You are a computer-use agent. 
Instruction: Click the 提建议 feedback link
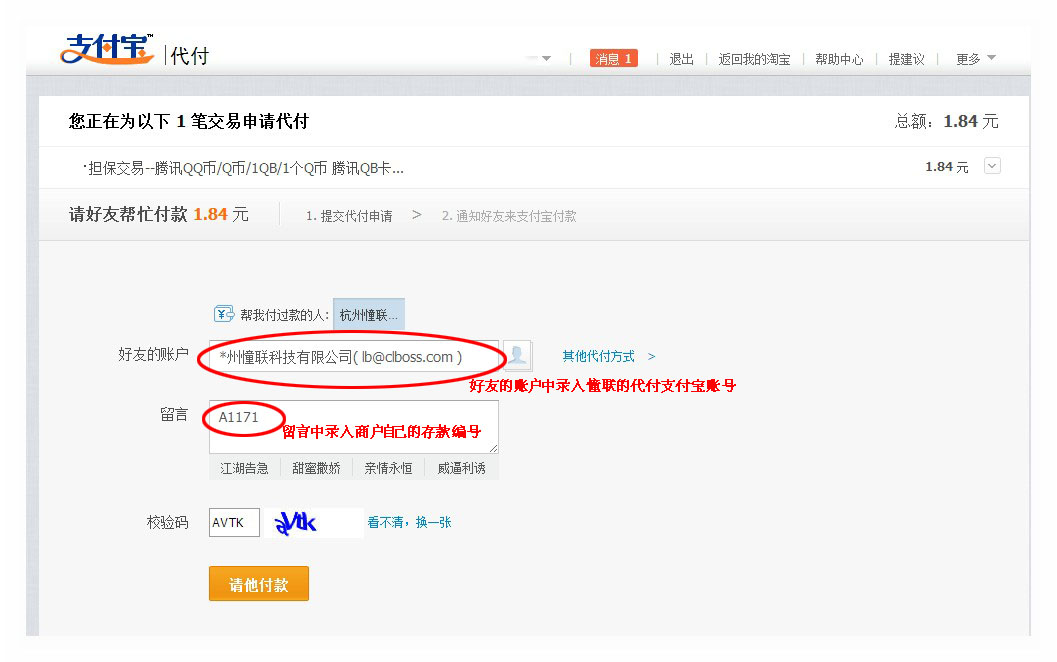click(x=906, y=59)
